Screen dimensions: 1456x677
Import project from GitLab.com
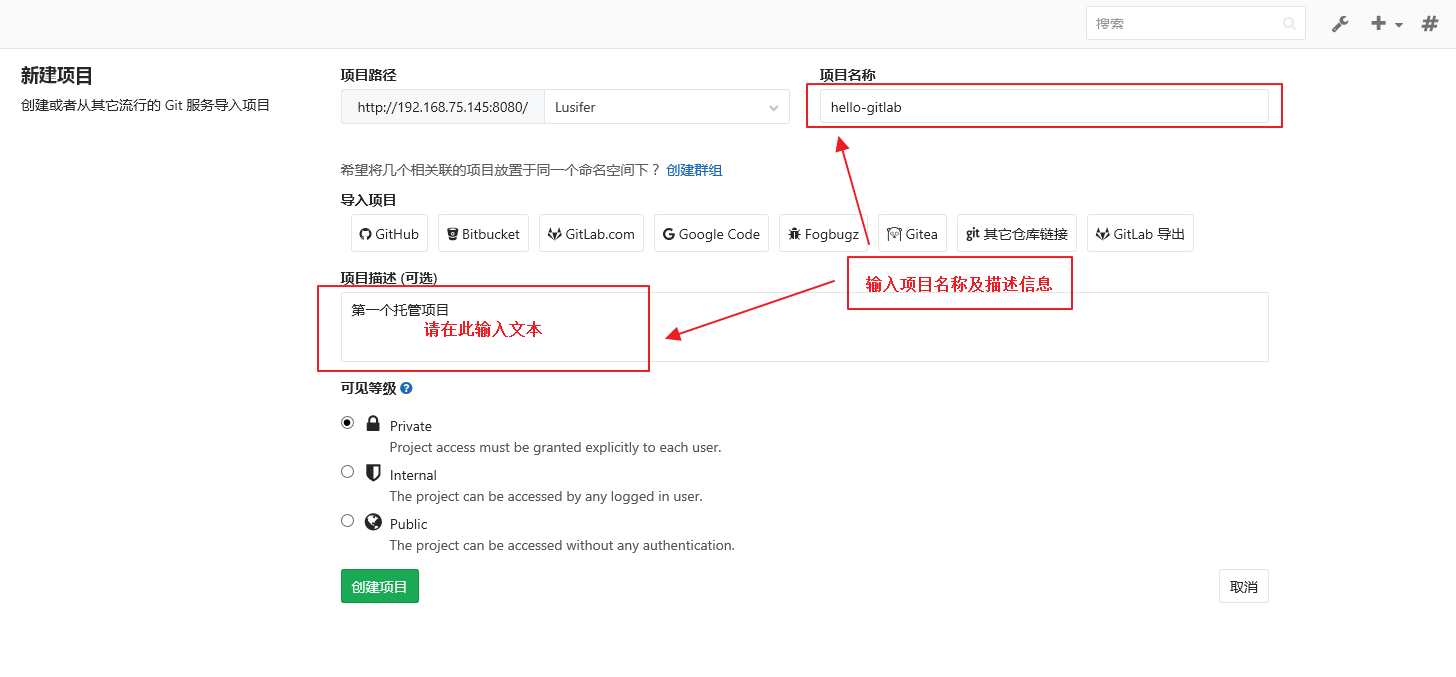[x=591, y=234]
